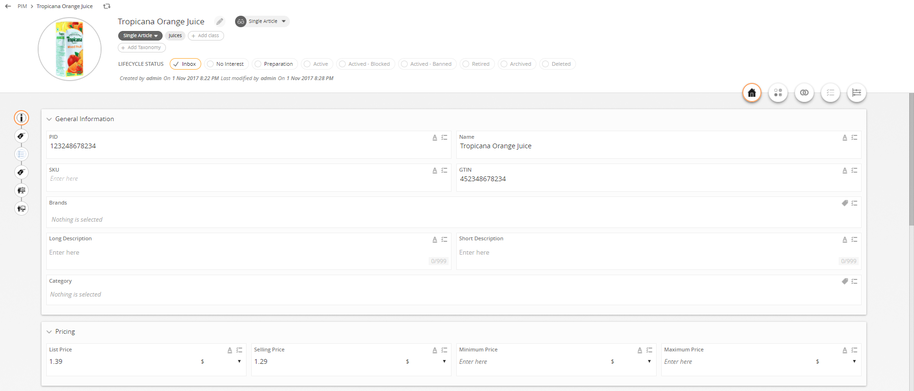The image size is (914, 391).
Task: Click the lock icon in Name field
Action: pyautogui.click(x=845, y=138)
